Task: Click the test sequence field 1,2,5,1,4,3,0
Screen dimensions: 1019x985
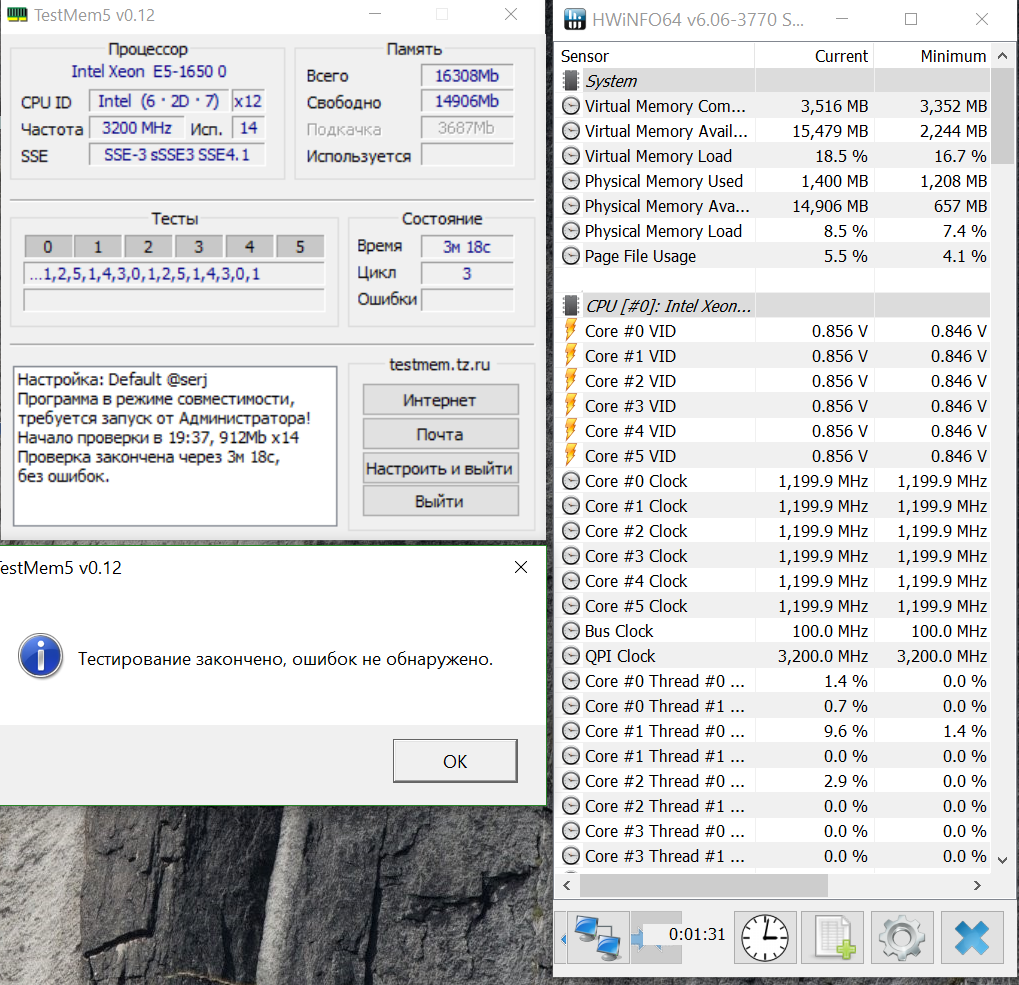Action: click(174, 274)
